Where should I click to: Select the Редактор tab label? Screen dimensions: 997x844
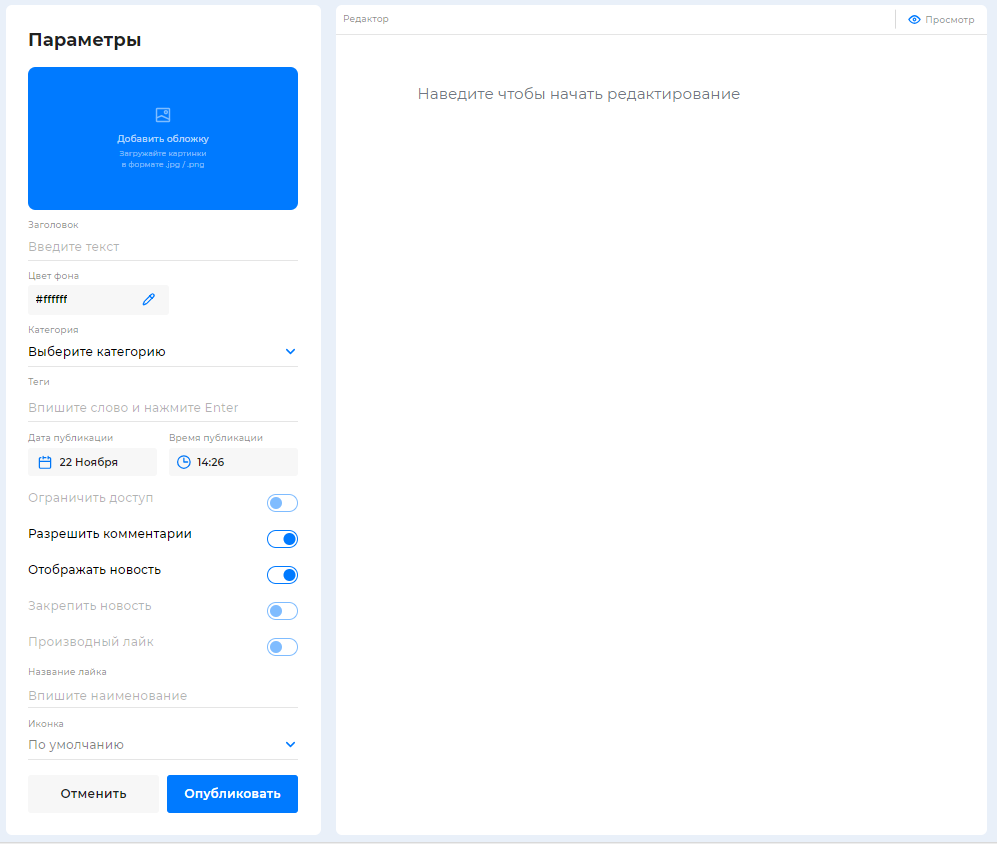(366, 19)
